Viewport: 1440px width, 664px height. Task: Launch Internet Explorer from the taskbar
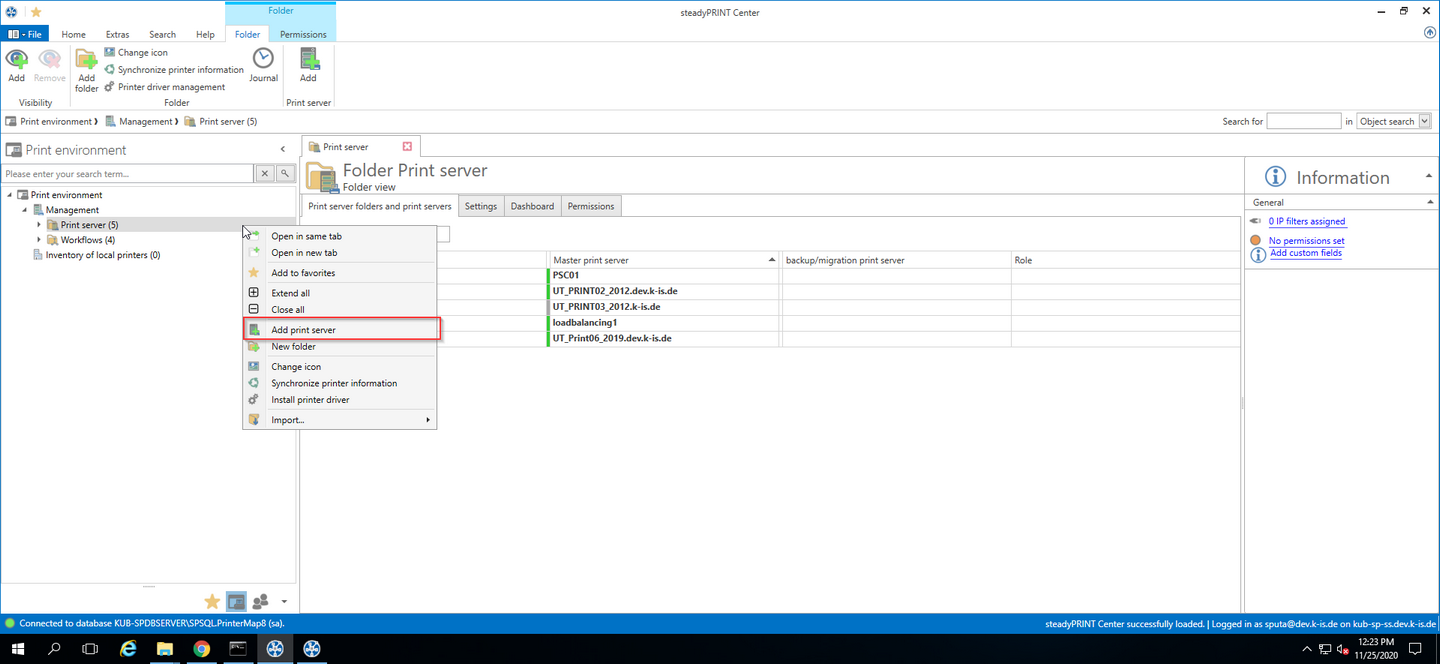coord(128,649)
